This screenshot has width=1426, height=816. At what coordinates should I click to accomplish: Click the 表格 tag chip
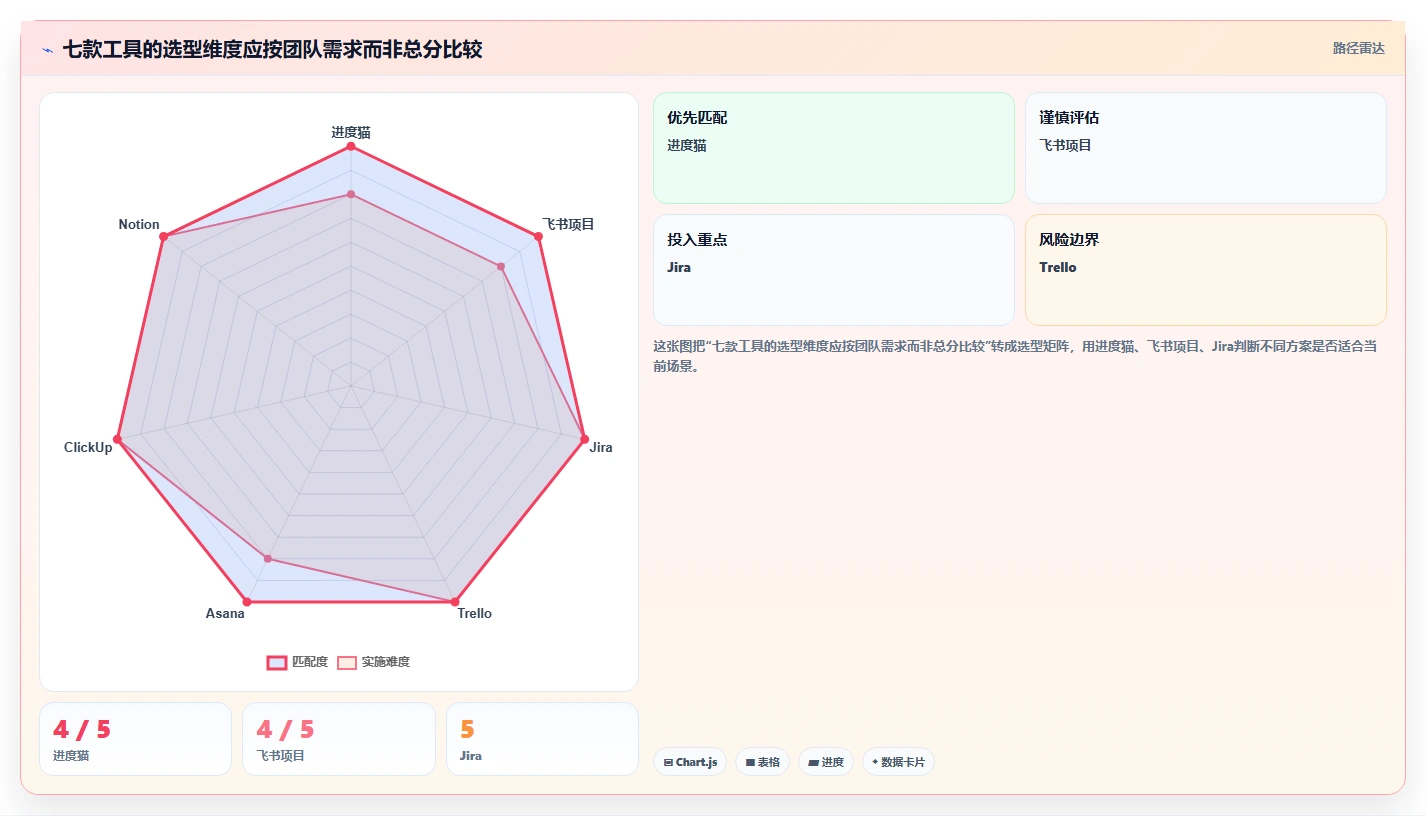(762, 762)
